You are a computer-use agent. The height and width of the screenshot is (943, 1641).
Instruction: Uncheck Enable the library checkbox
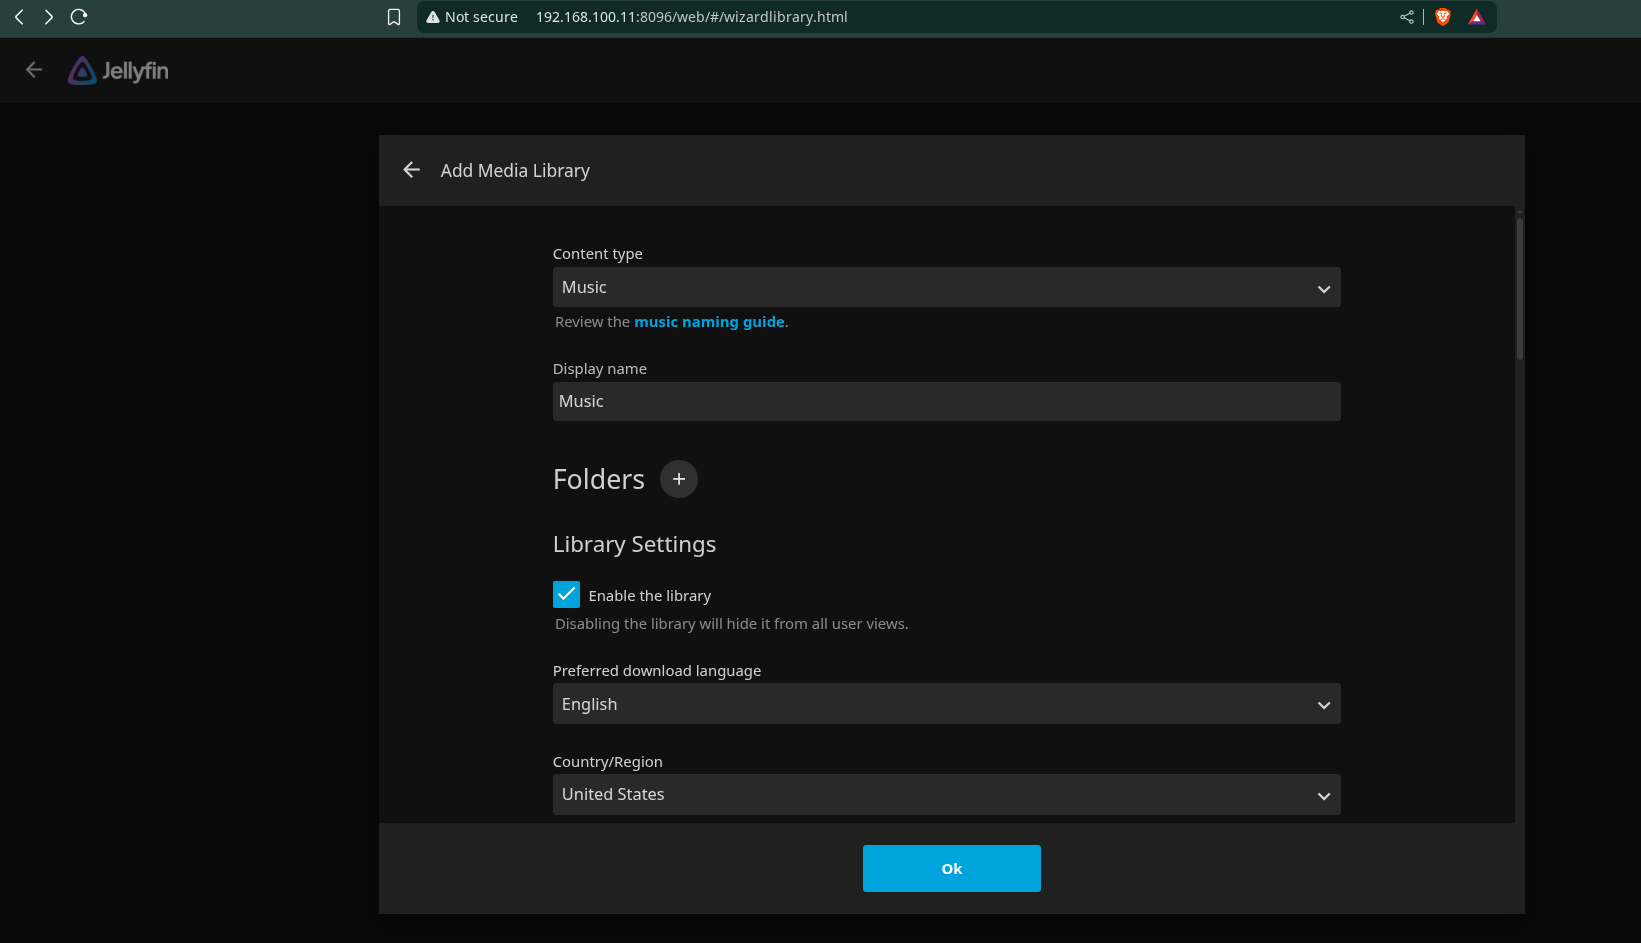click(566, 595)
